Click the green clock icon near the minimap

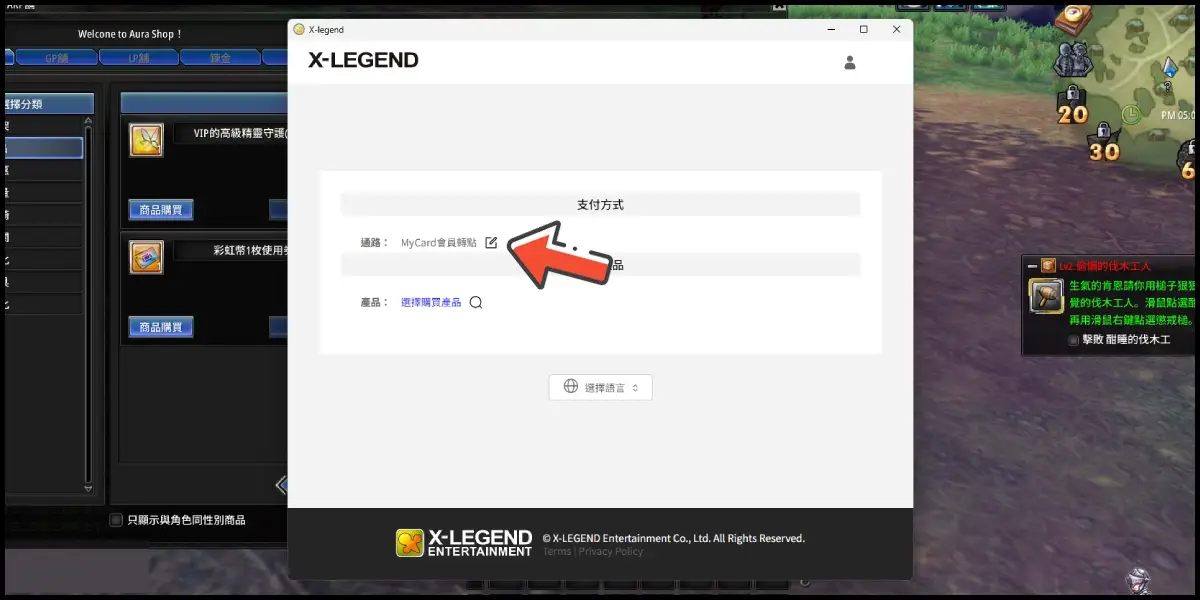pos(1131,114)
